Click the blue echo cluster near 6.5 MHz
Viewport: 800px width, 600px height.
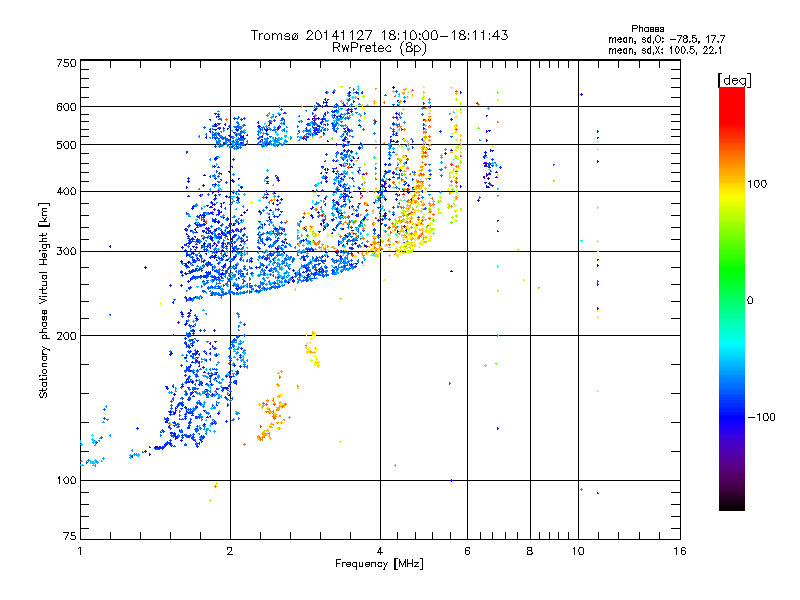pyautogui.click(x=491, y=167)
